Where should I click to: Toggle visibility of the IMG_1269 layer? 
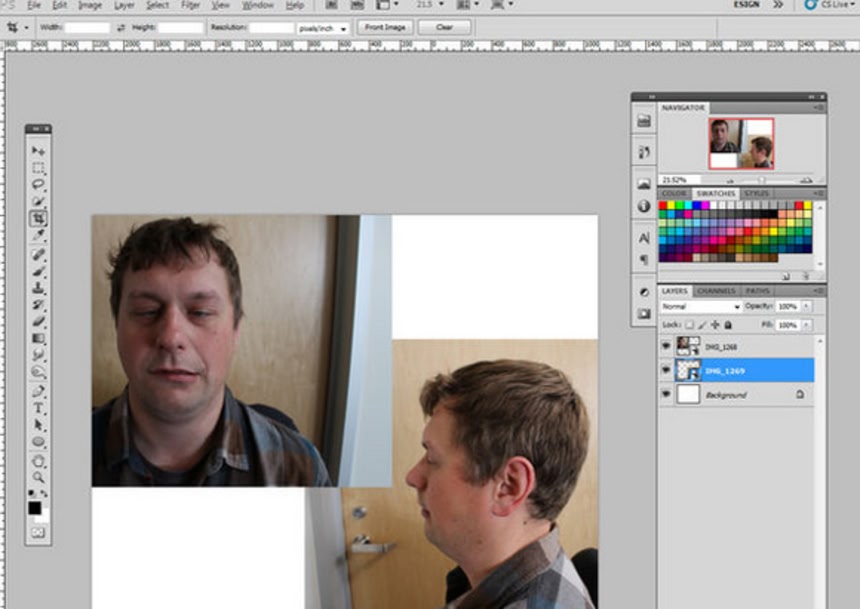[x=667, y=370]
